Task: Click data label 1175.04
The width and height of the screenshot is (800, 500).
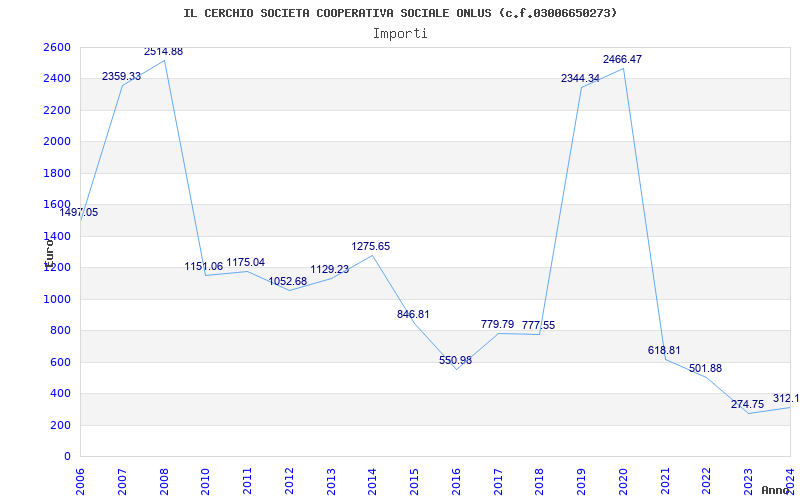Action: pyautogui.click(x=245, y=262)
